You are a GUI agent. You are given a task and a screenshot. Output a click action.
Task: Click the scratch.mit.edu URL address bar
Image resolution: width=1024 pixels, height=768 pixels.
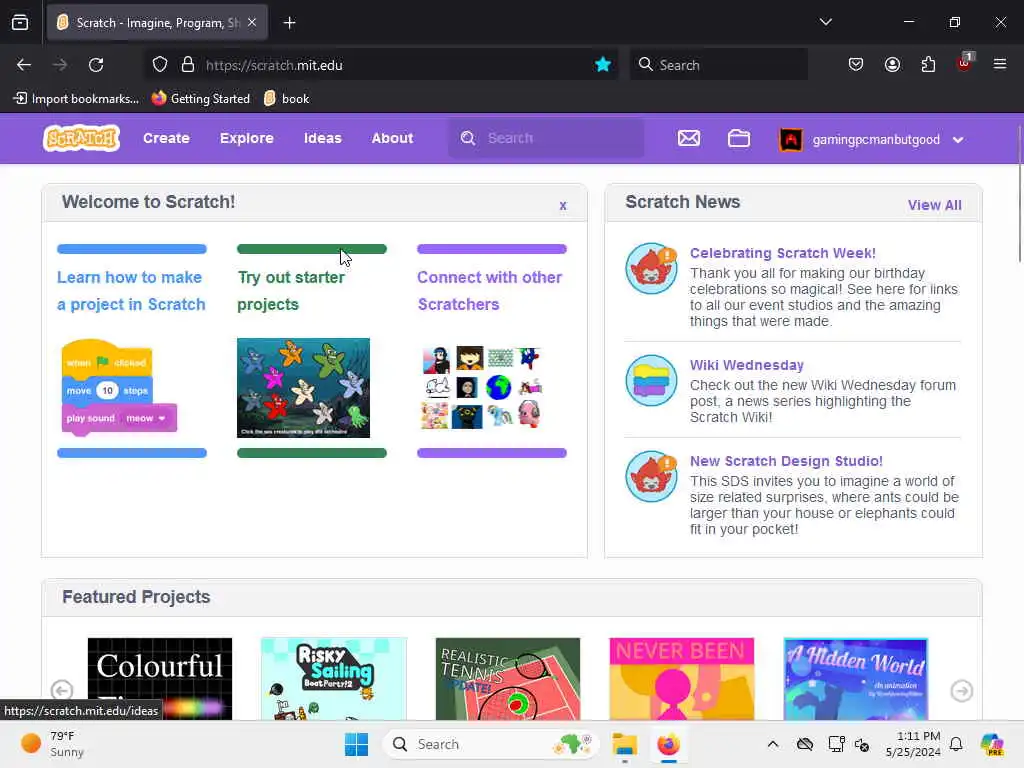pyautogui.click(x=381, y=65)
